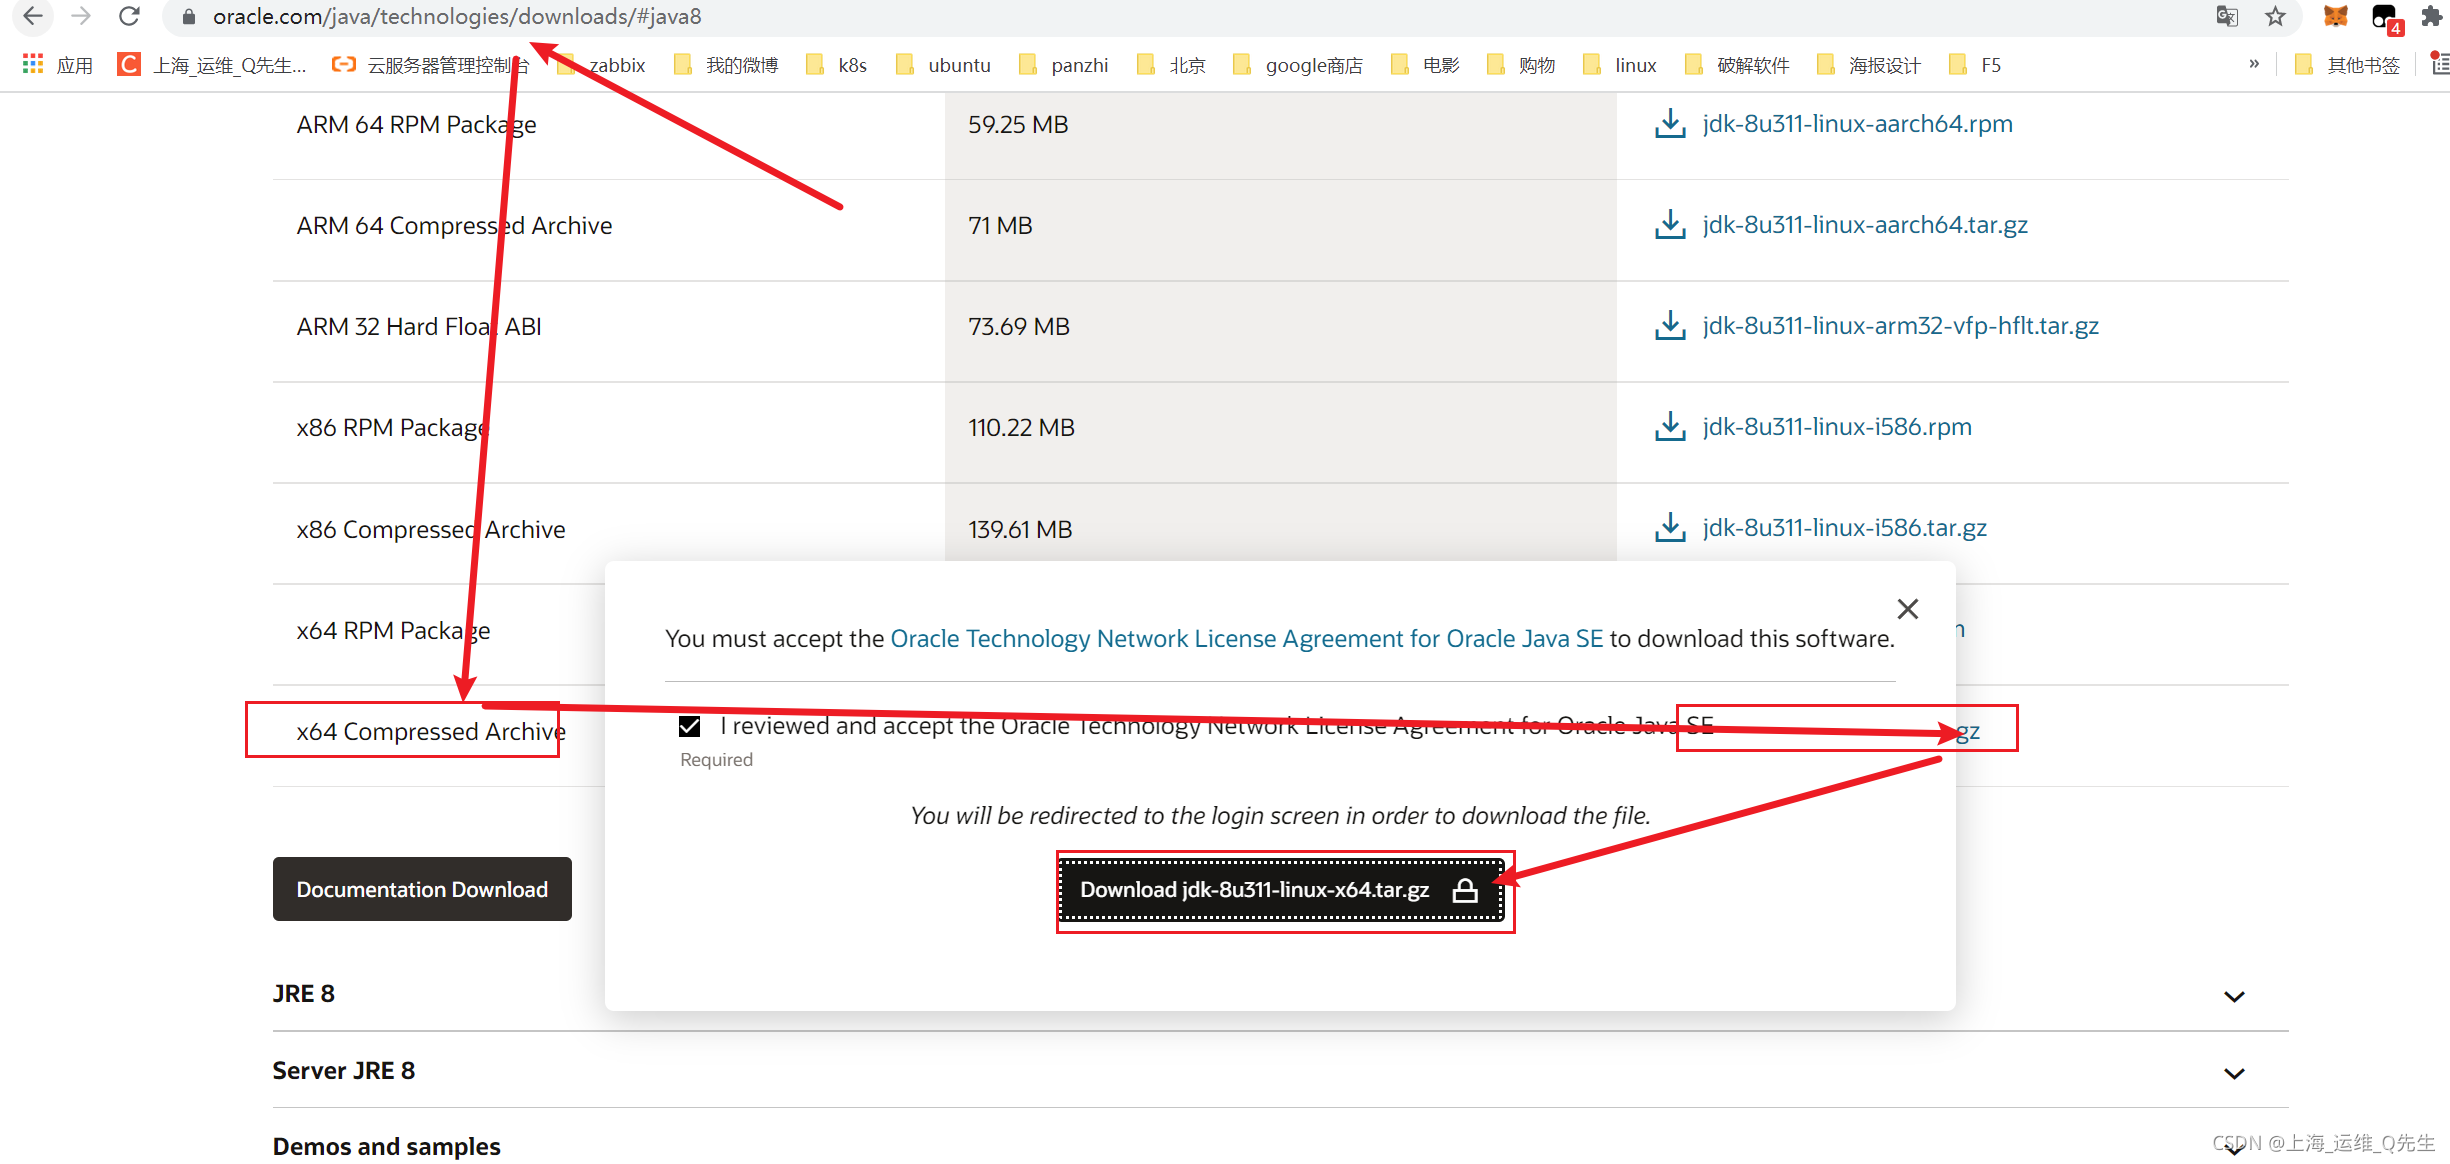Reload the page with the refresh icon
This screenshot has height=1164, width=2450.
[x=129, y=16]
